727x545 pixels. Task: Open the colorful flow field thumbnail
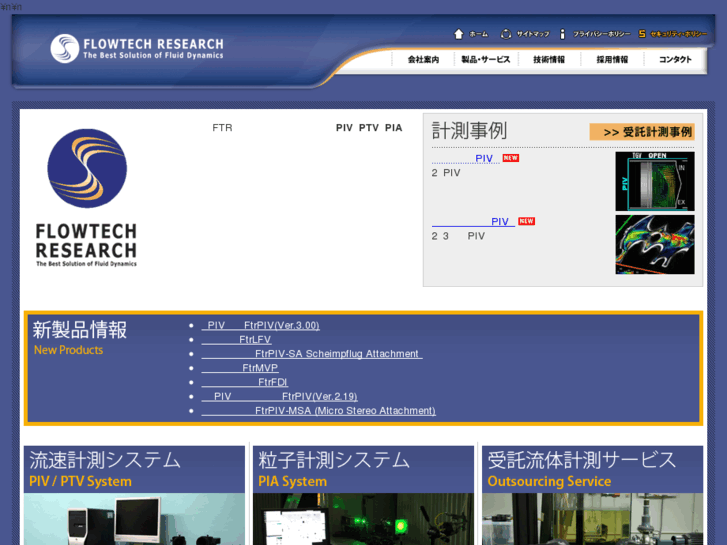[x=655, y=244]
